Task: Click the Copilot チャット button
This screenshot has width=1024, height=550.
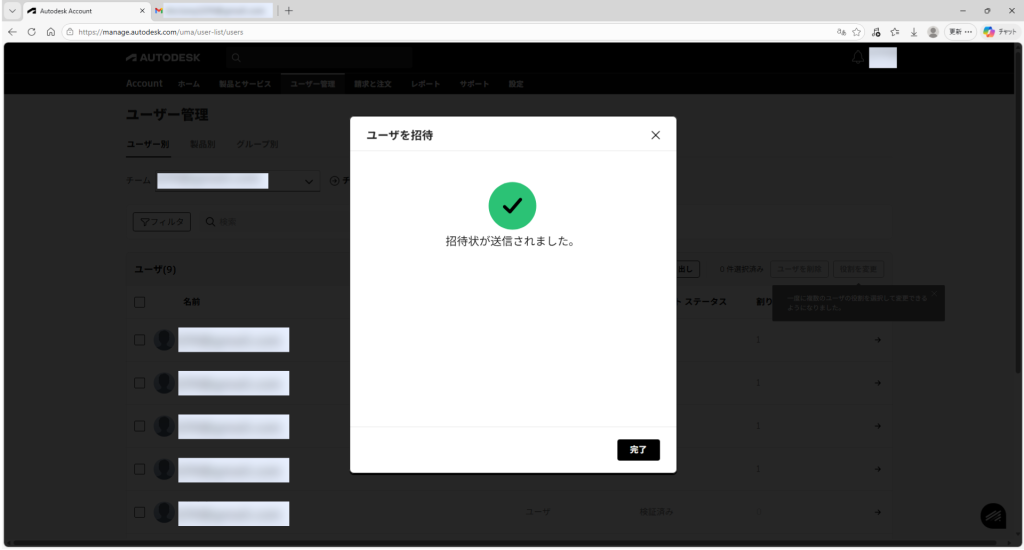Action: click(x=999, y=32)
